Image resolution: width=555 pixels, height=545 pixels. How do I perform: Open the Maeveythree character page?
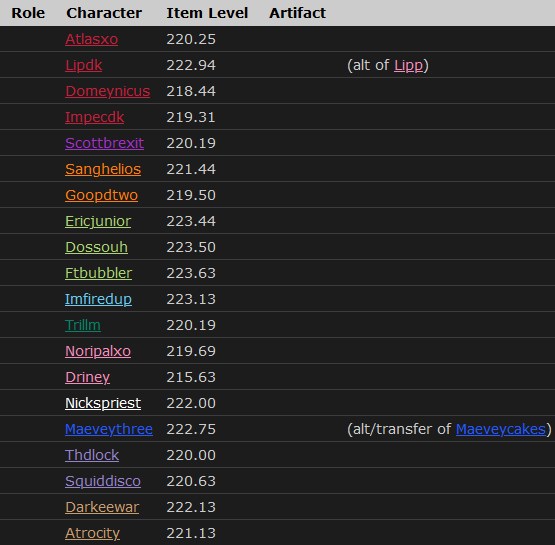coord(109,429)
